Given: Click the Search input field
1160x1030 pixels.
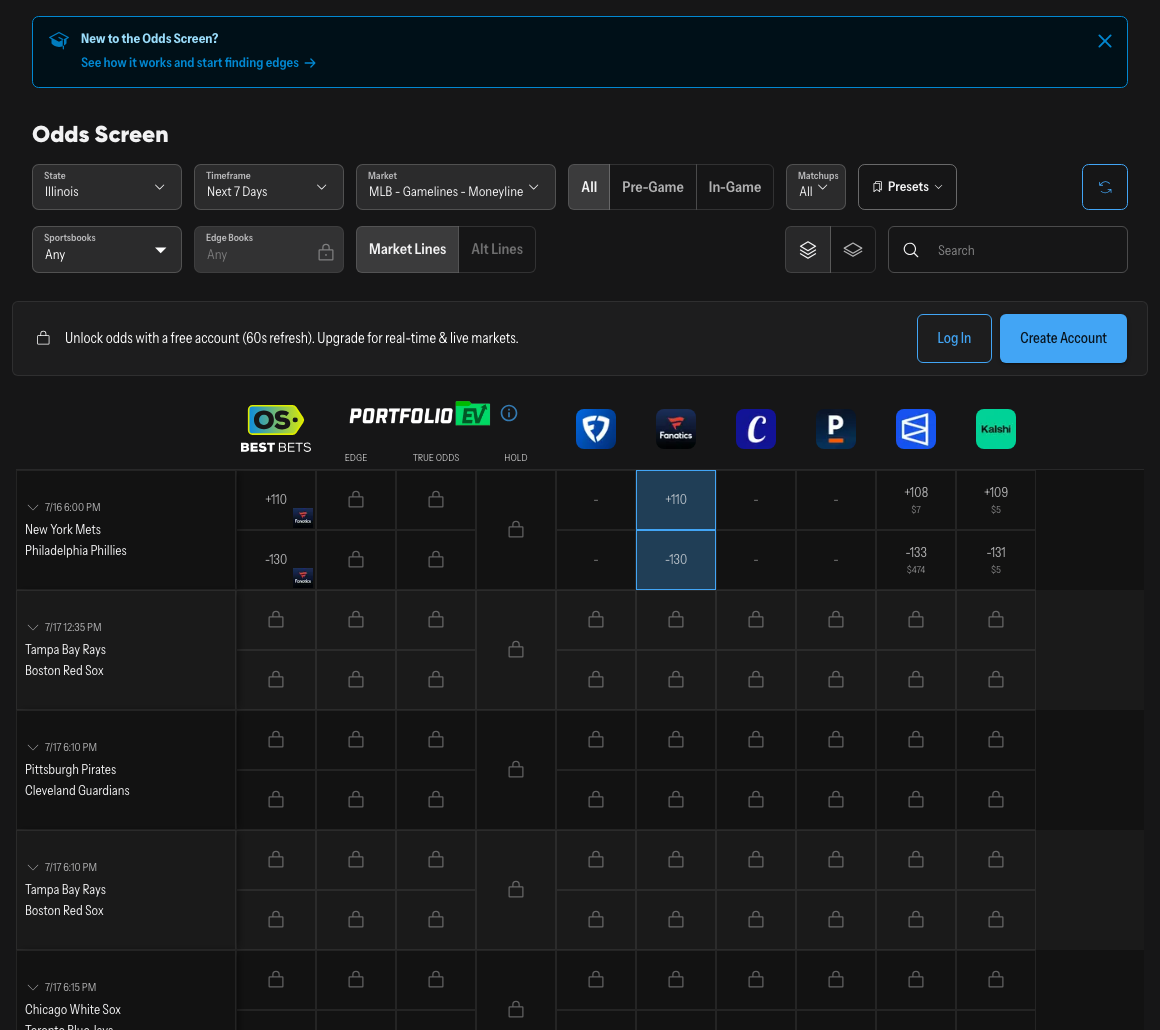Looking at the screenshot, I should pyautogui.click(x=1008, y=250).
